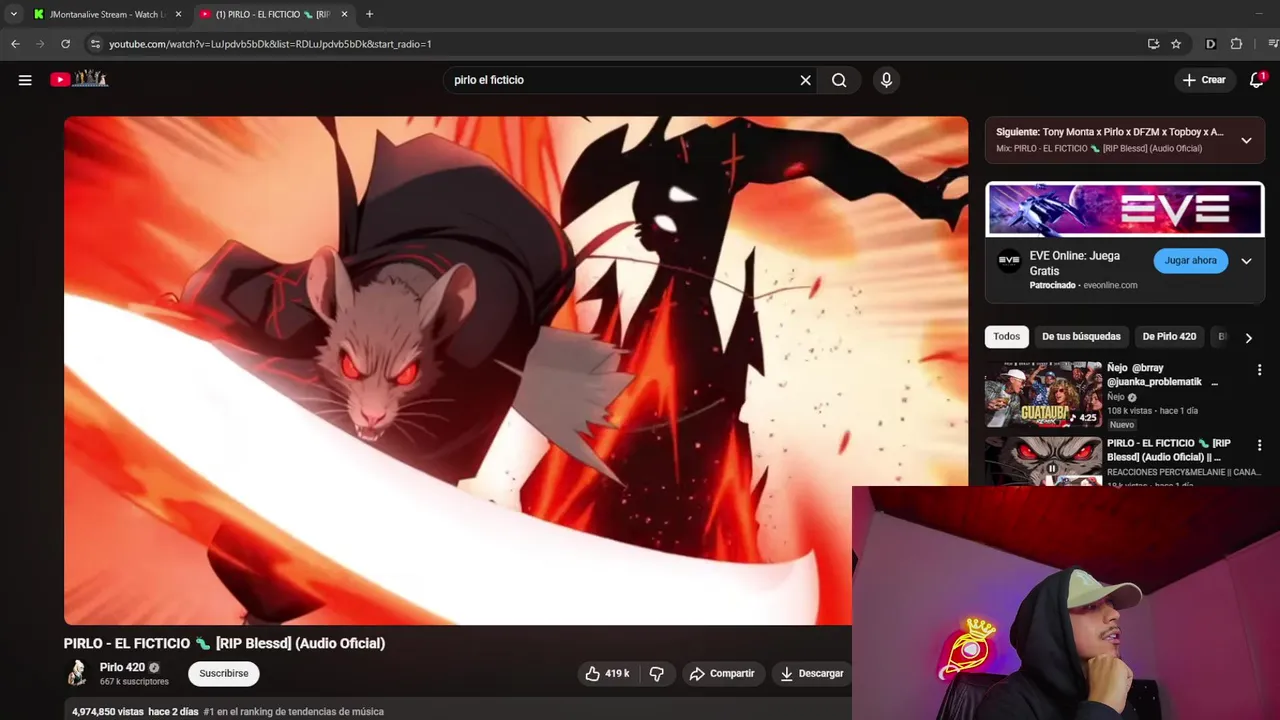Click the EVE Online ad banner
This screenshot has width=1280, height=720.
(x=1125, y=209)
